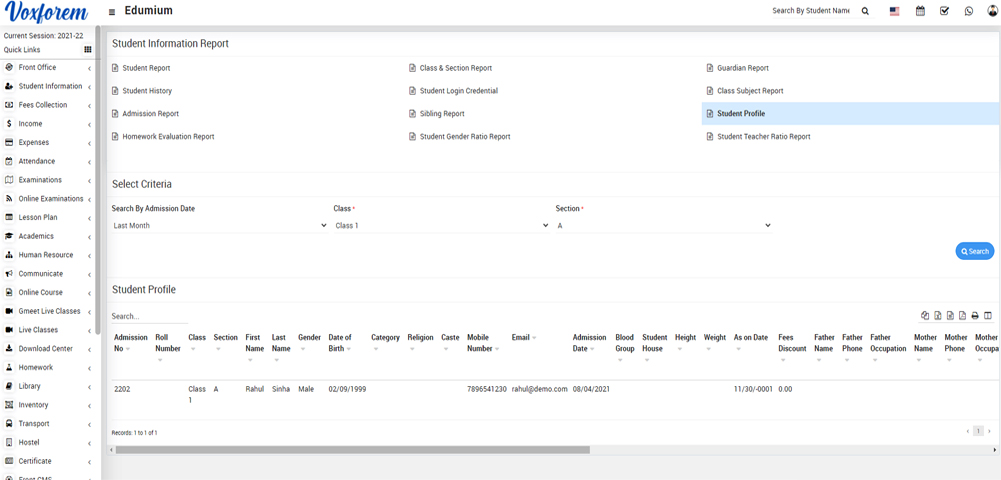Screen dimensions: 1001x480
Task: Expand Fees Collection in sidebar
Action: 48,105
